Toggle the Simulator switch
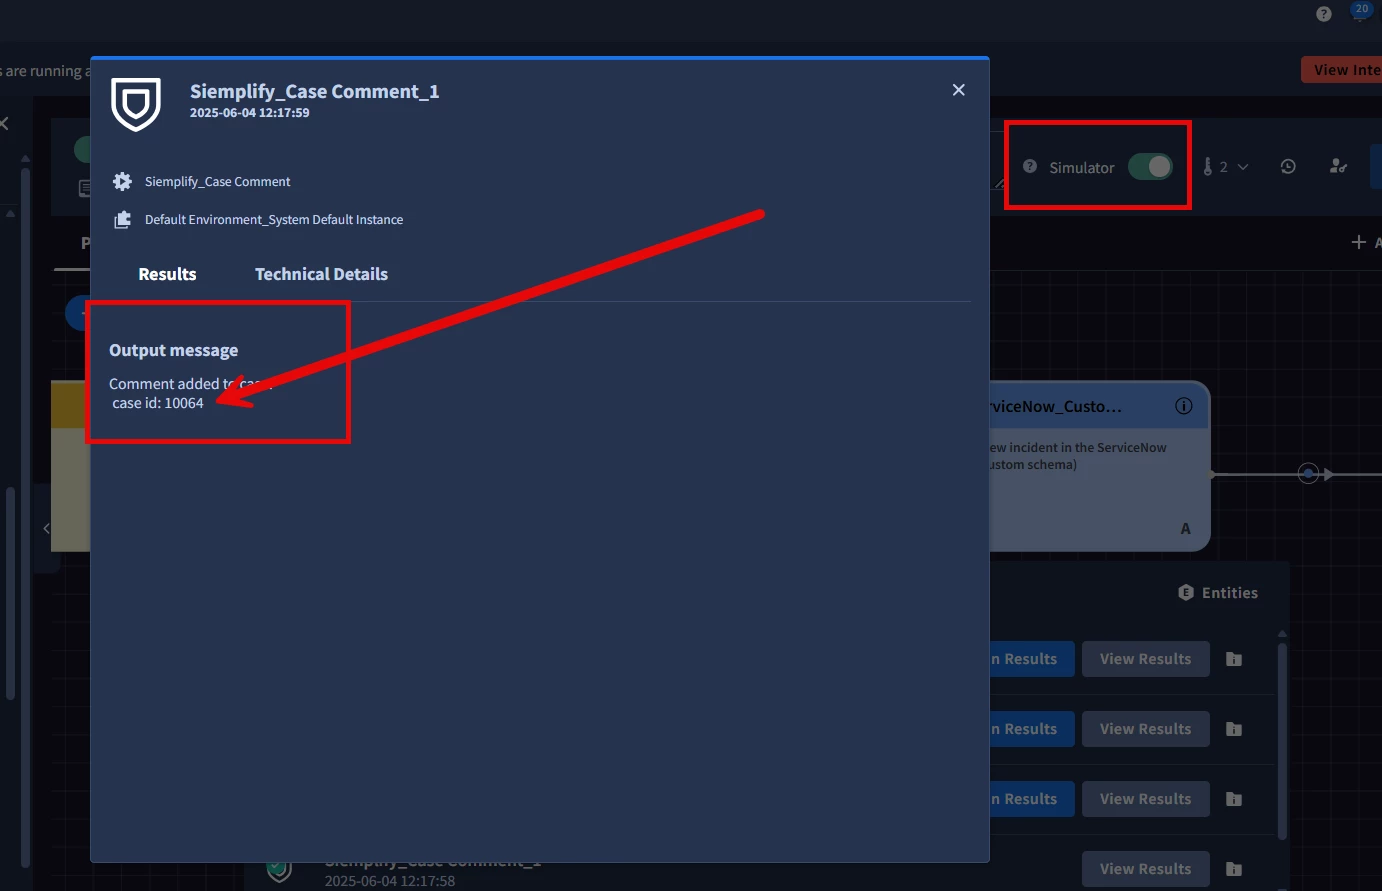This screenshot has width=1382, height=891. [x=1150, y=167]
